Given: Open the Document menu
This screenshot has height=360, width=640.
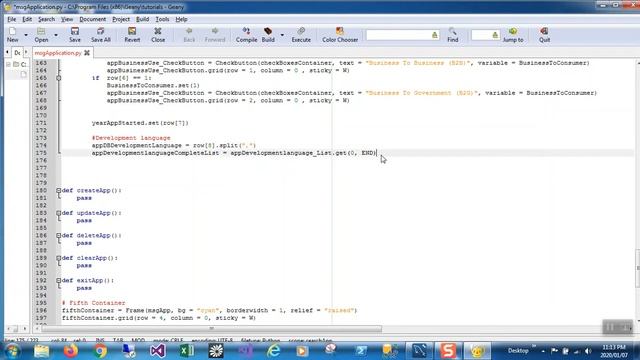Looking at the screenshot, I should (x=92, y=19).
